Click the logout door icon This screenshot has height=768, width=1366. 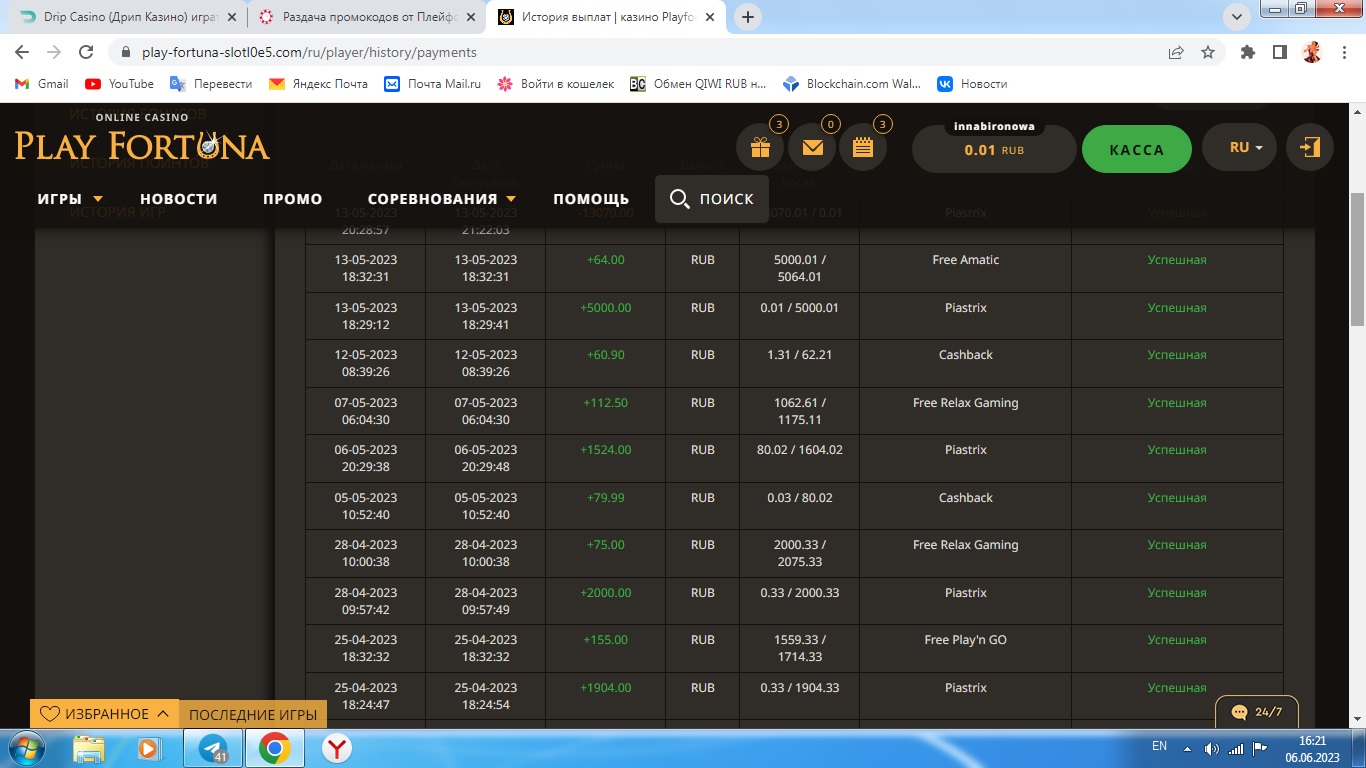1310,148
